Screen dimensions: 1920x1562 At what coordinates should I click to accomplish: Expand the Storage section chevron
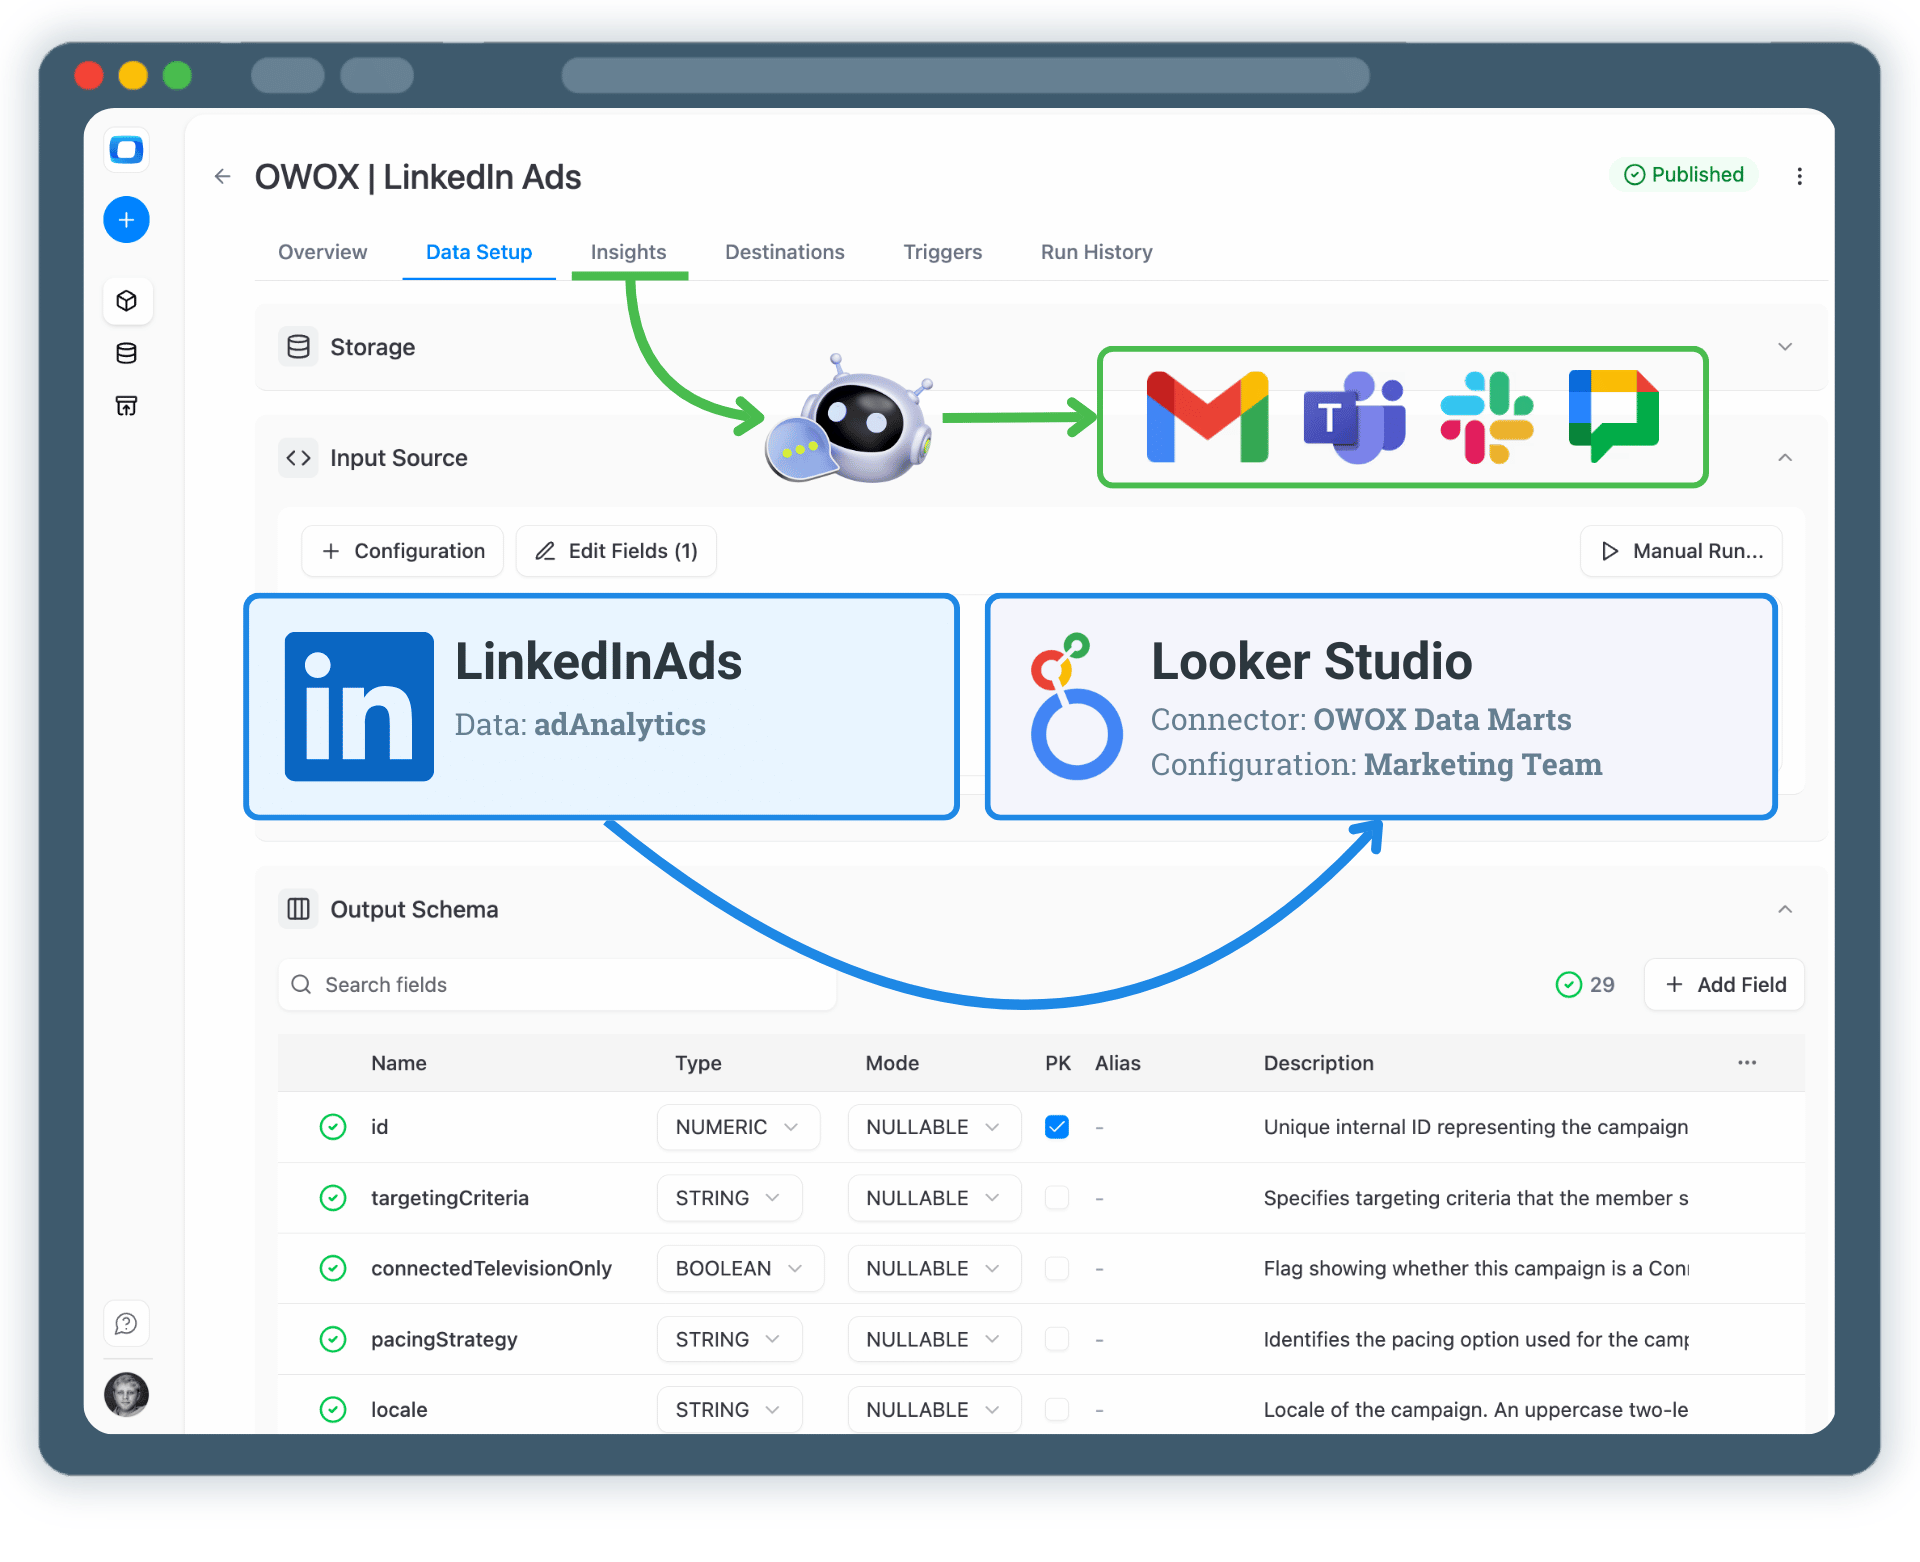[x=1786, y=347]
